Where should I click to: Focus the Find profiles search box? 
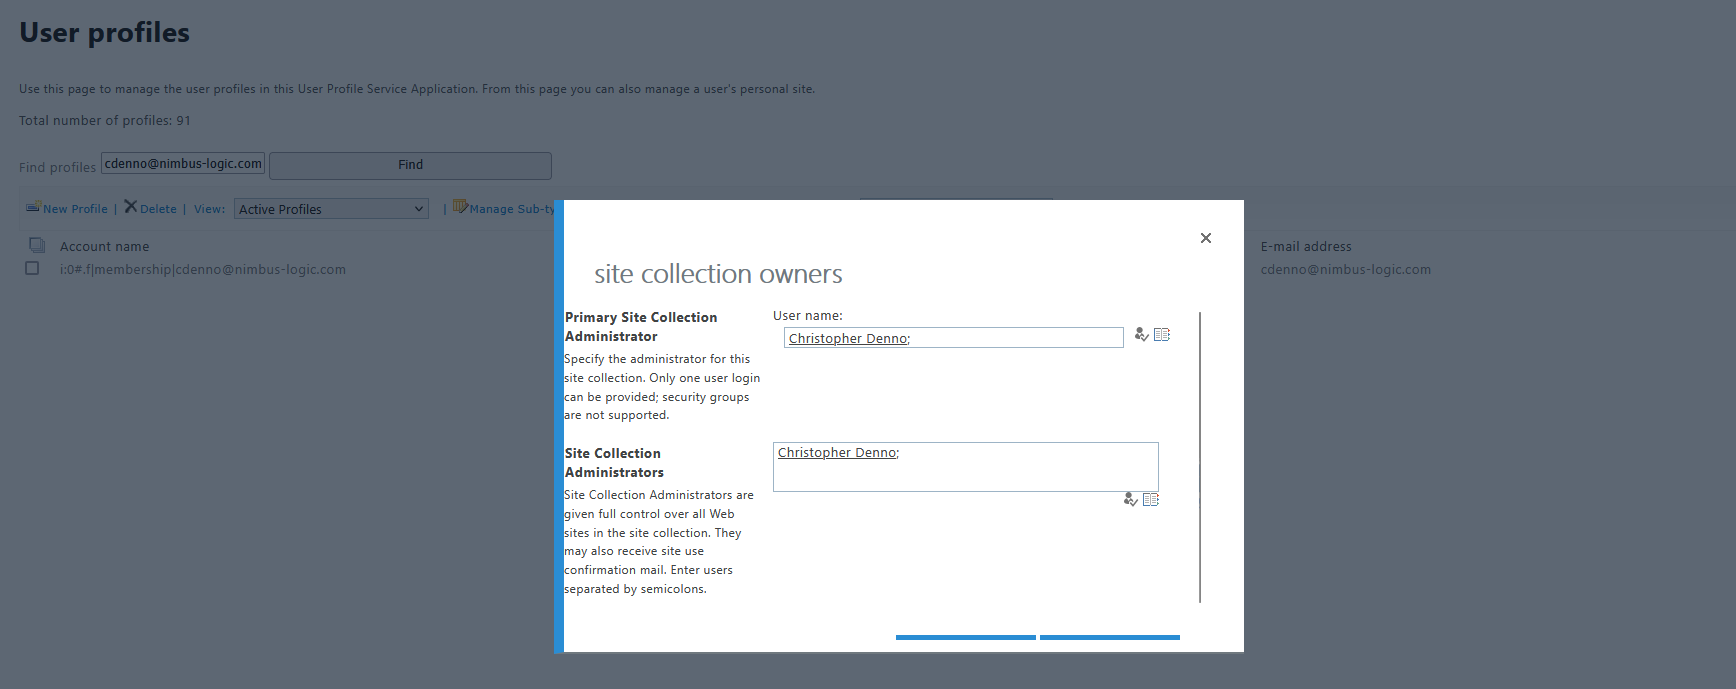click(183, 164)
